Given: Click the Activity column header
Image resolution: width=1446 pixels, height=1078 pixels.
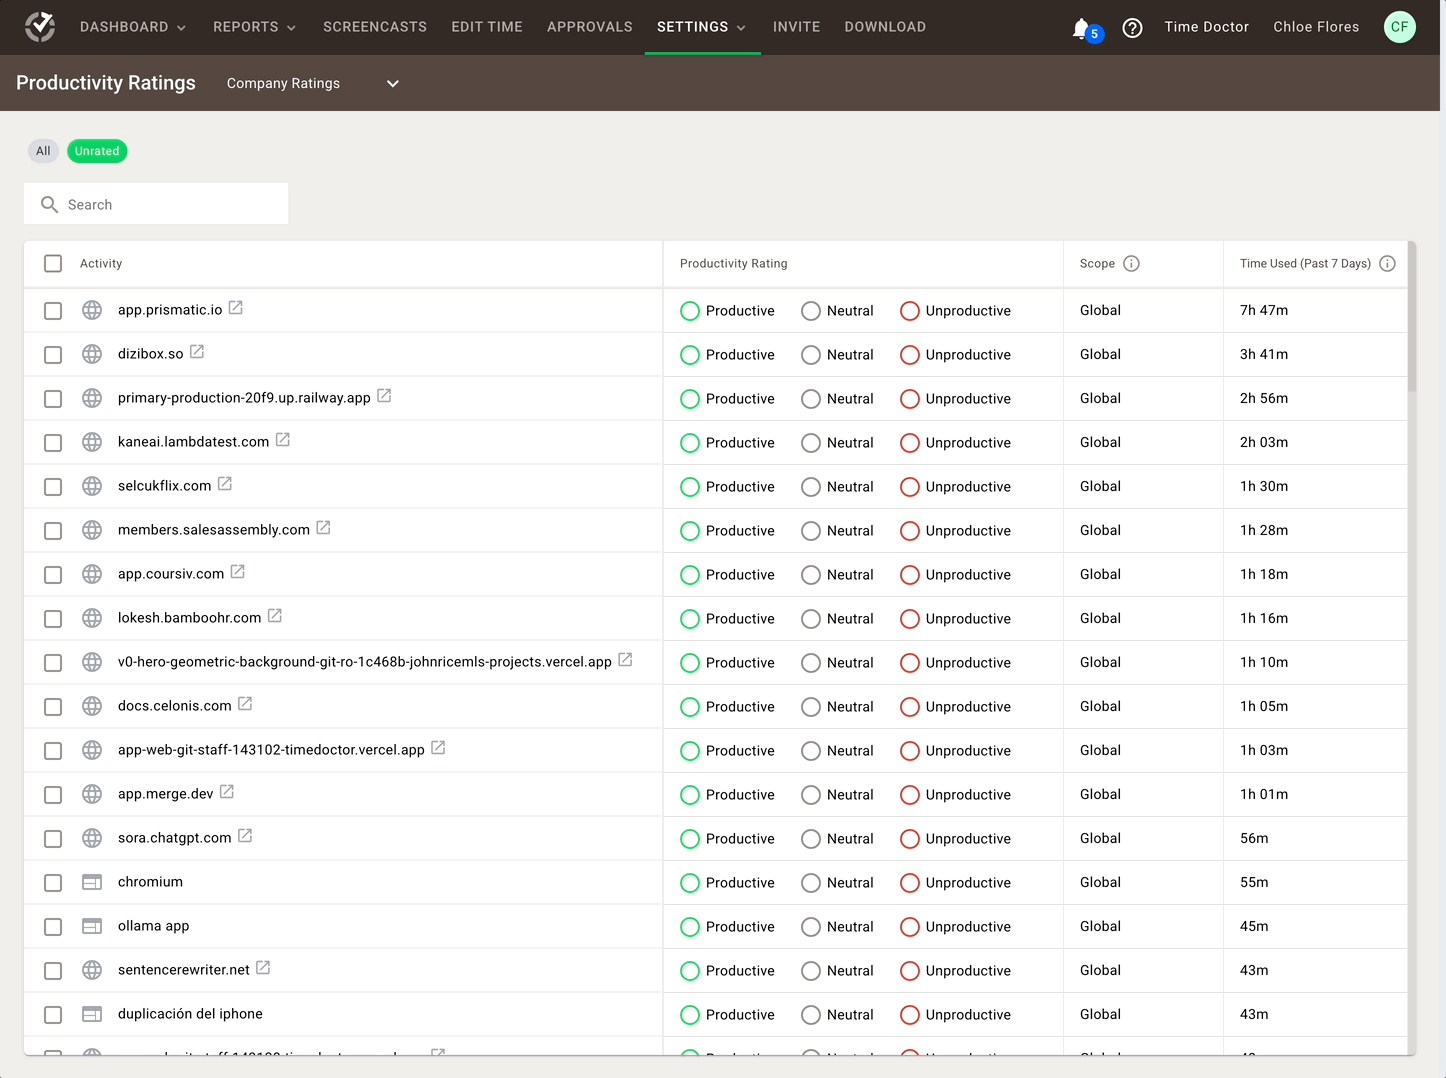Looking at the screenshot, I should point(101,264).
